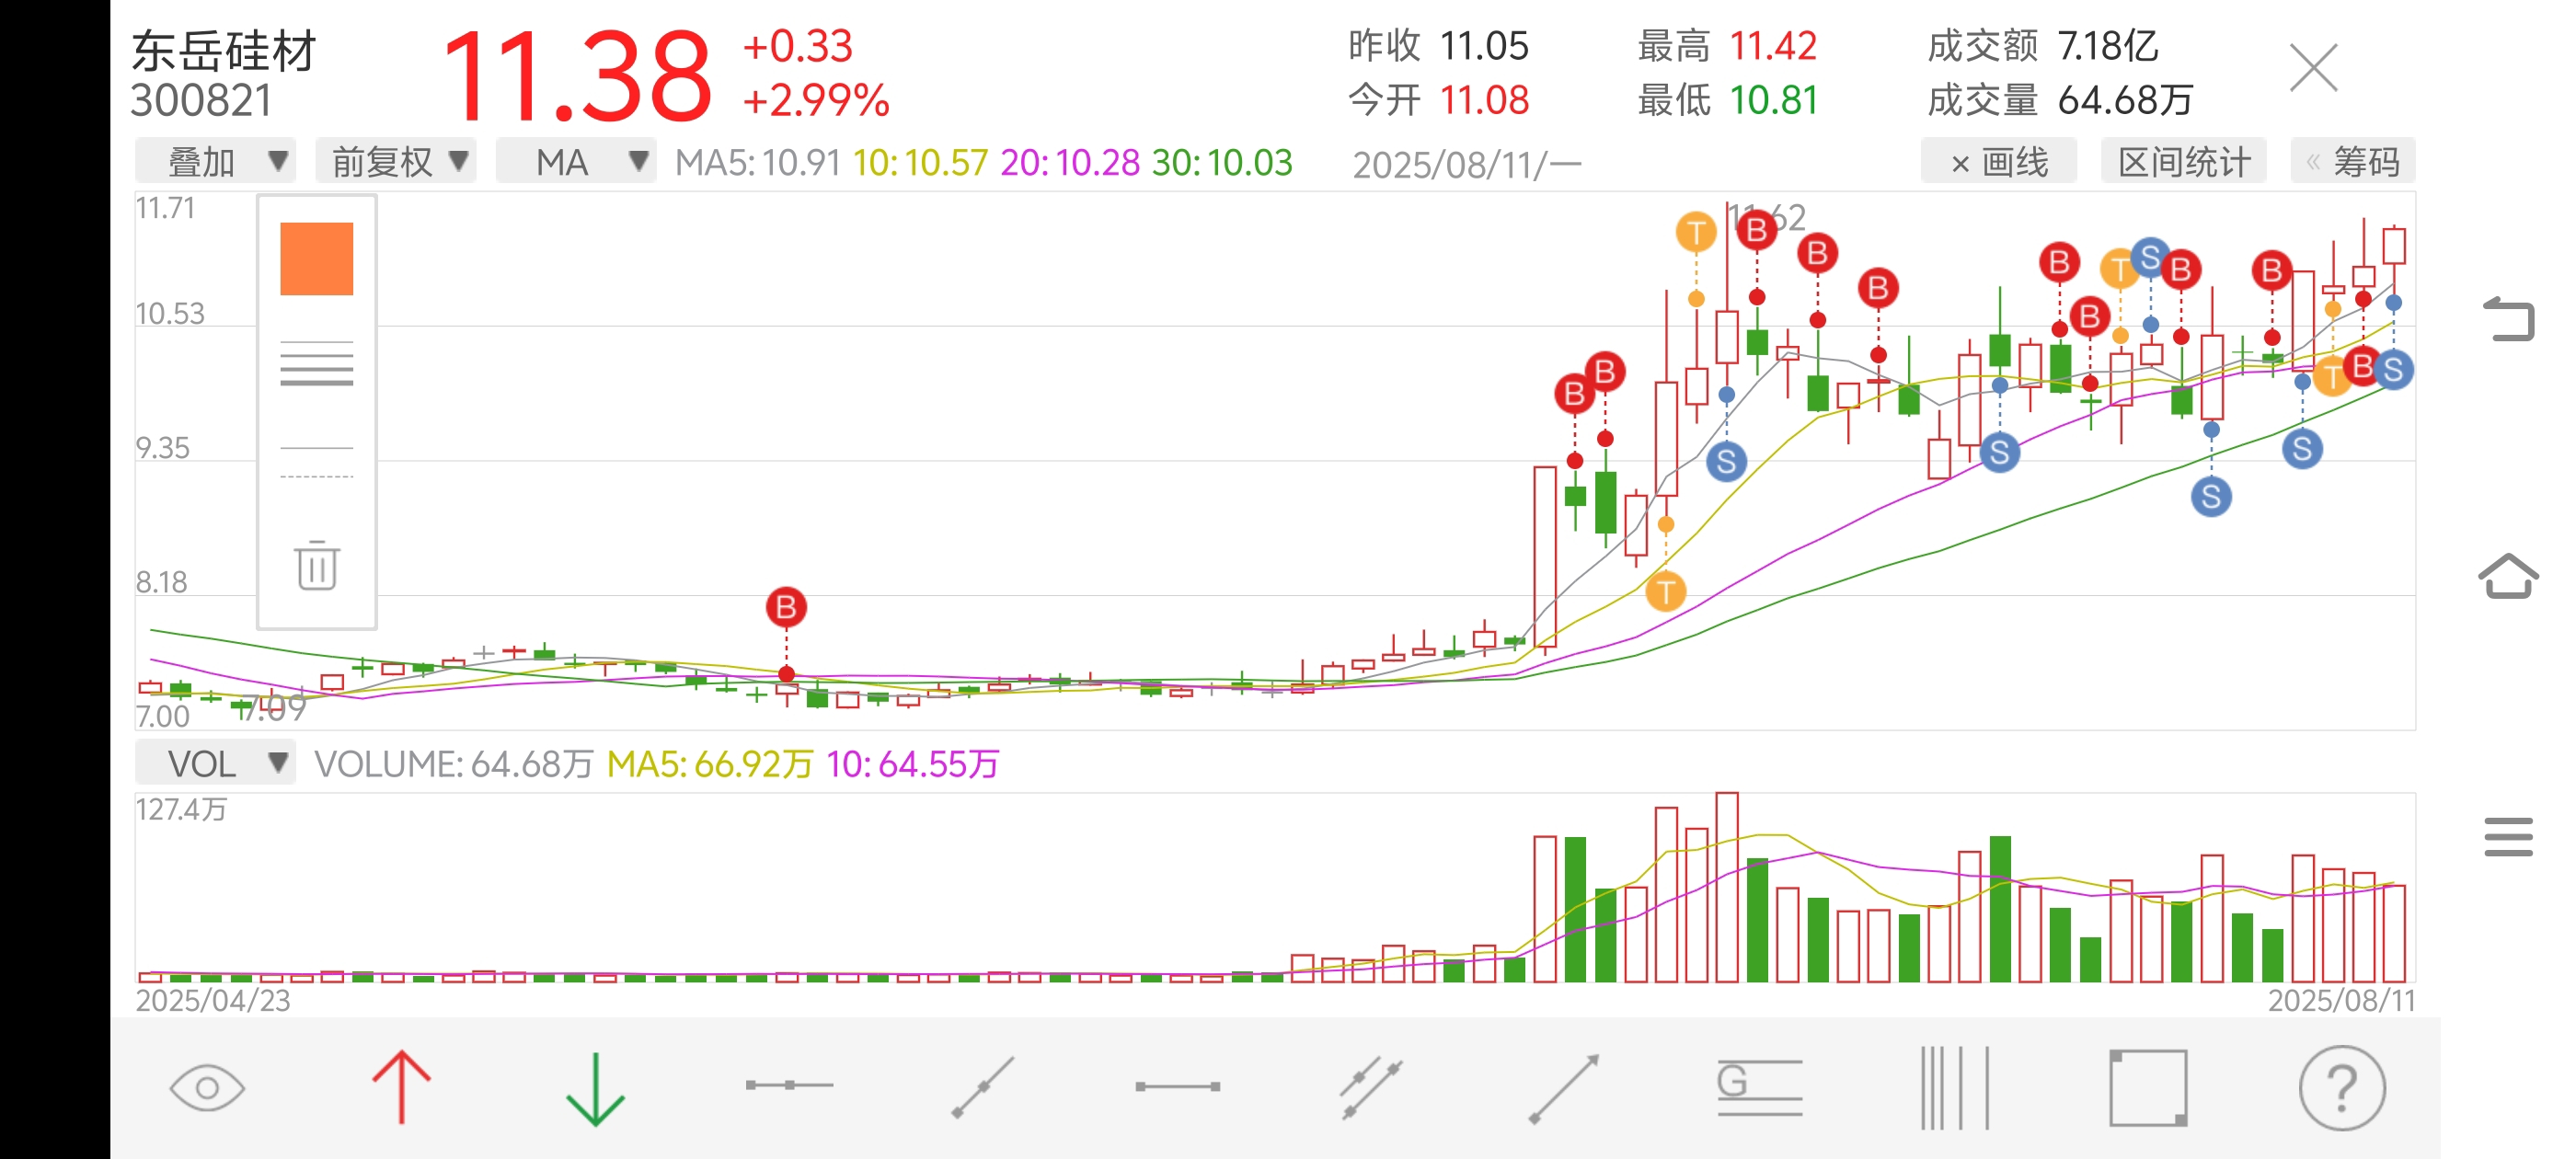Open the drawing help question mark

(2342, 1088)
